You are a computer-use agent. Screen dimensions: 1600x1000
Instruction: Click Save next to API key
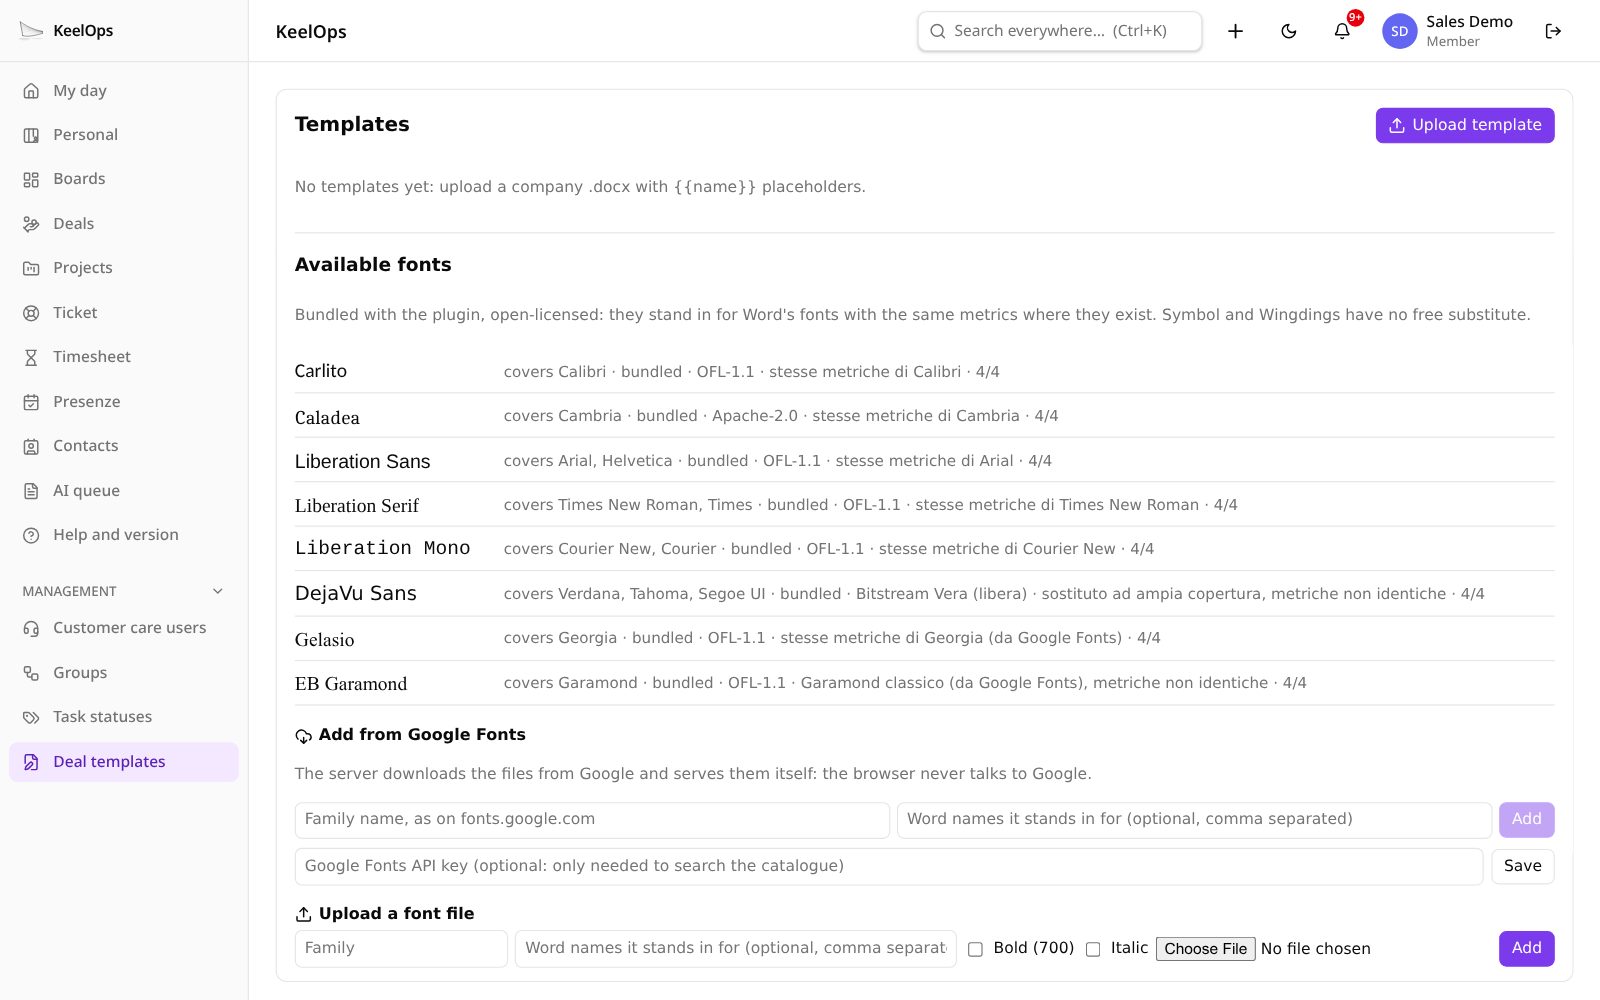click(1522, 867)
